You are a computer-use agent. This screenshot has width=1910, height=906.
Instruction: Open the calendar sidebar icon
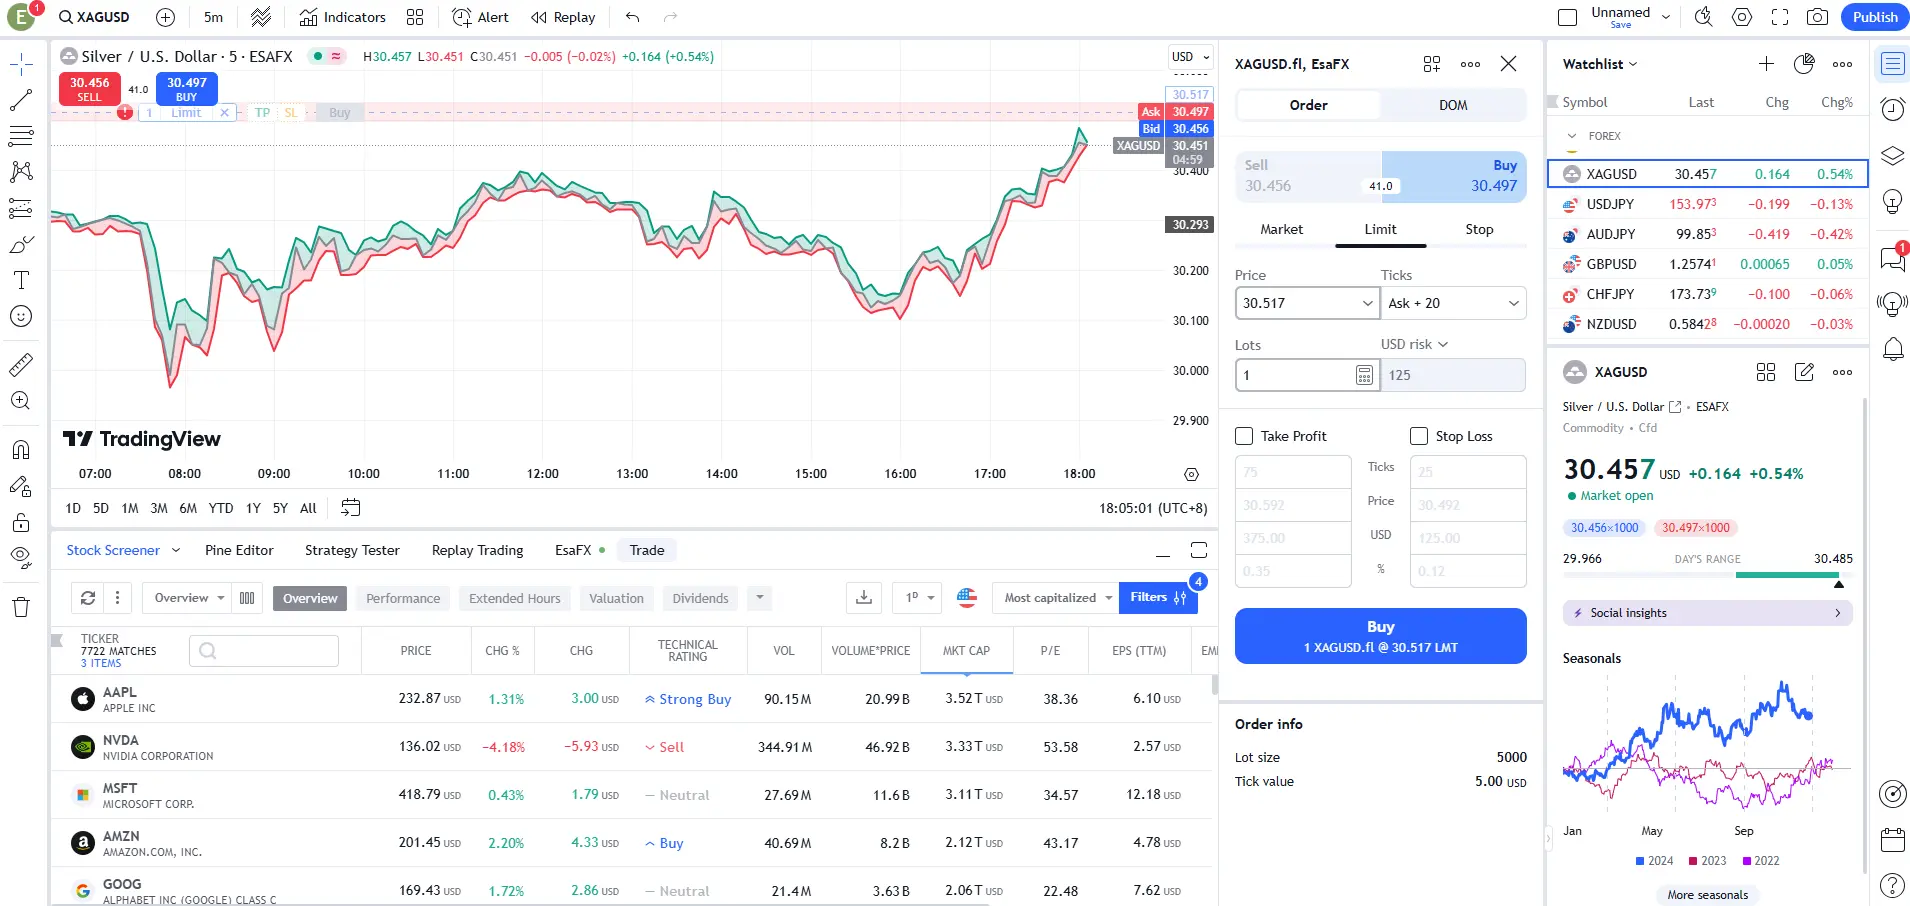(x=1892, y=839)
